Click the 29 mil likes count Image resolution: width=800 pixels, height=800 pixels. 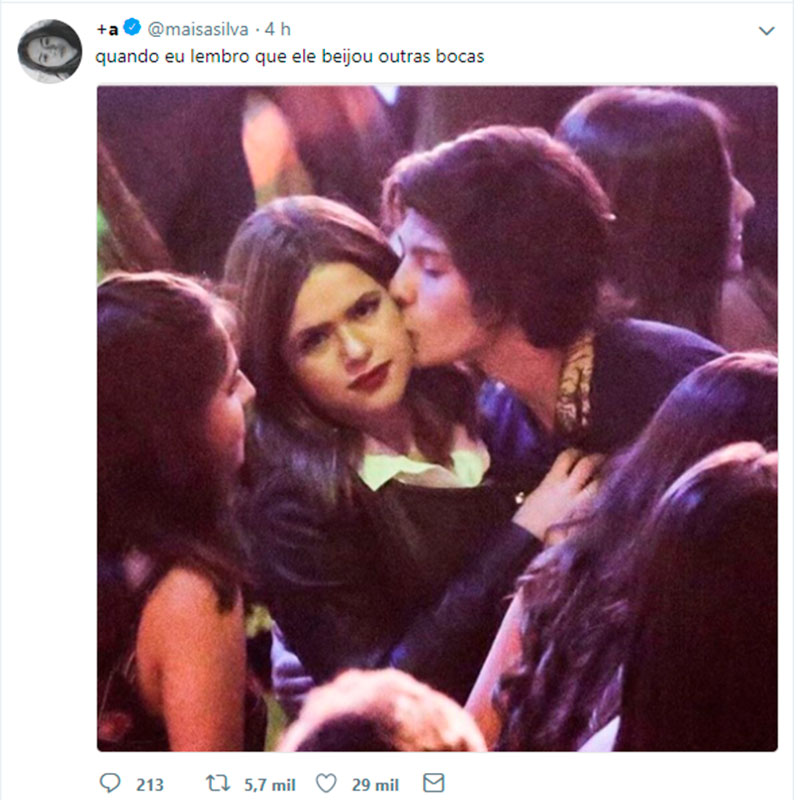click(373, 784)
